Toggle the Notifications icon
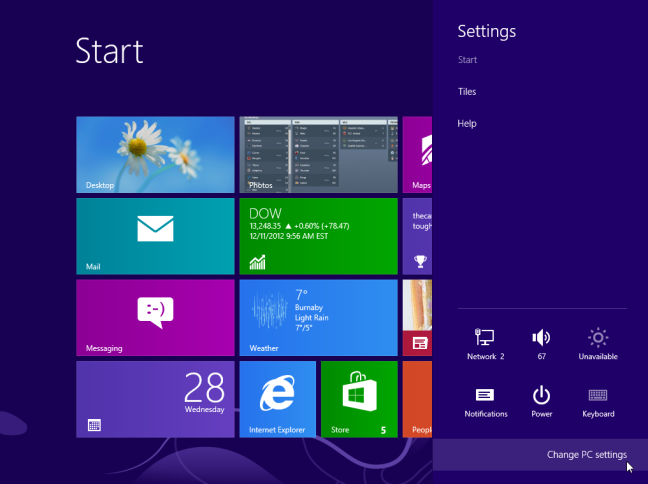The height and width of the screenshot is (484, 648). click(x=486, y=402)
